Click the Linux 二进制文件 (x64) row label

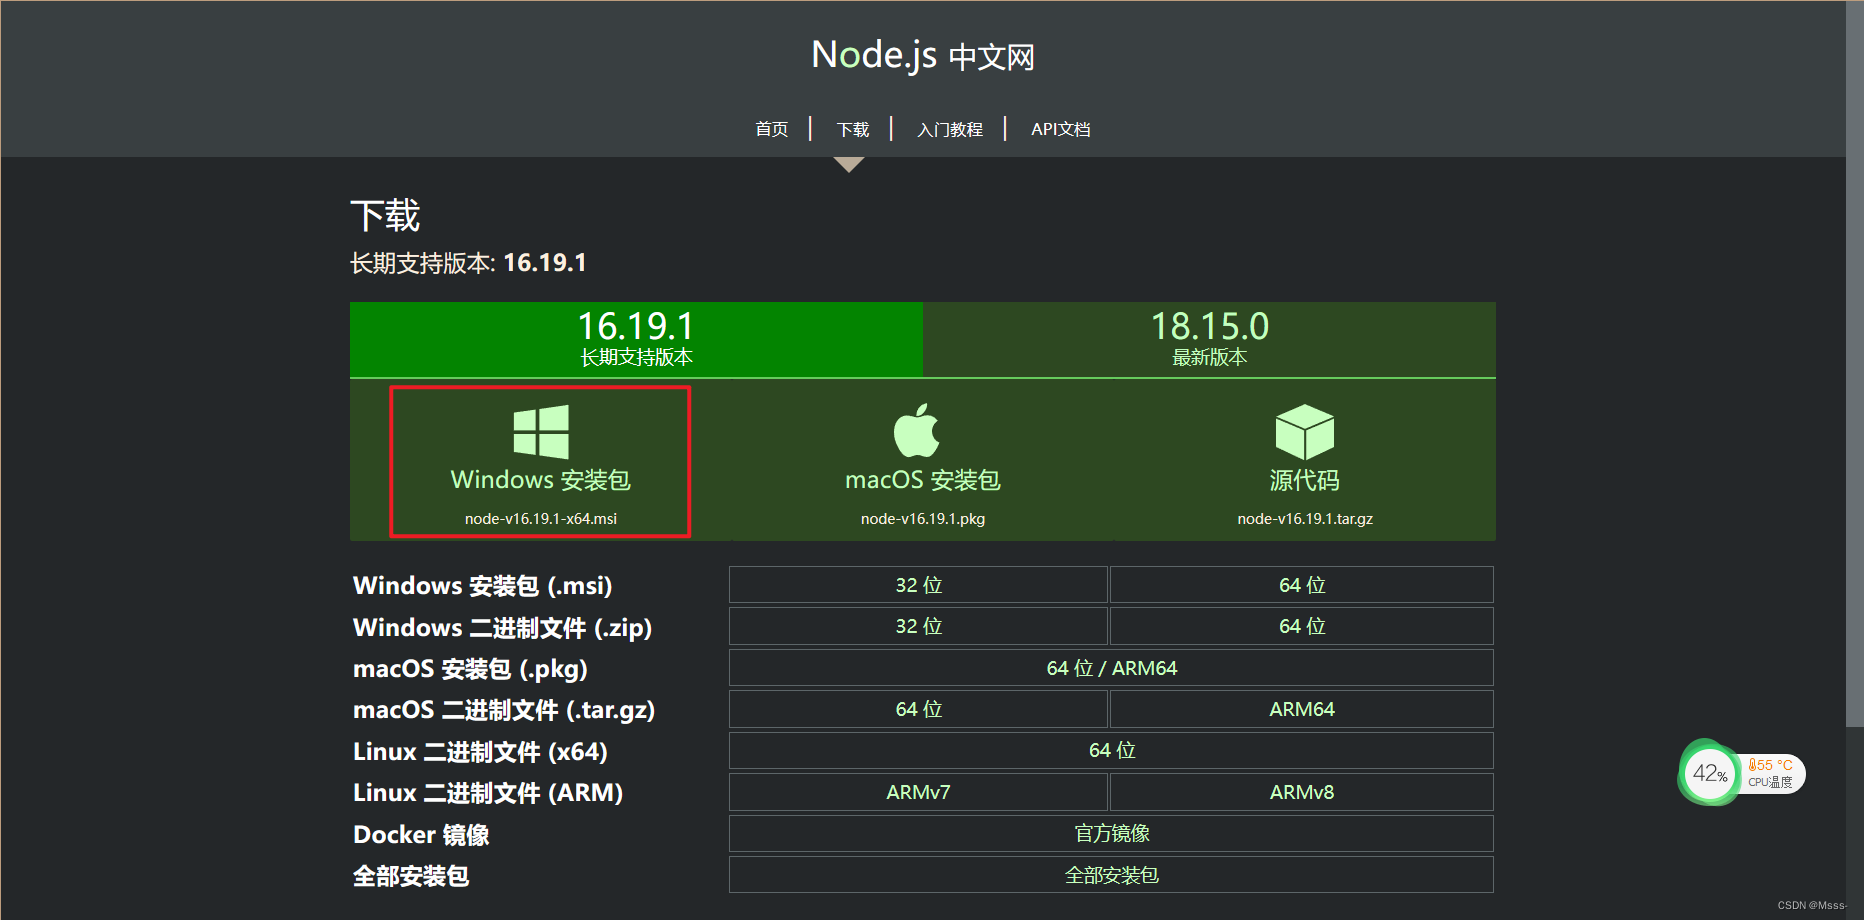tap(481, 752)
